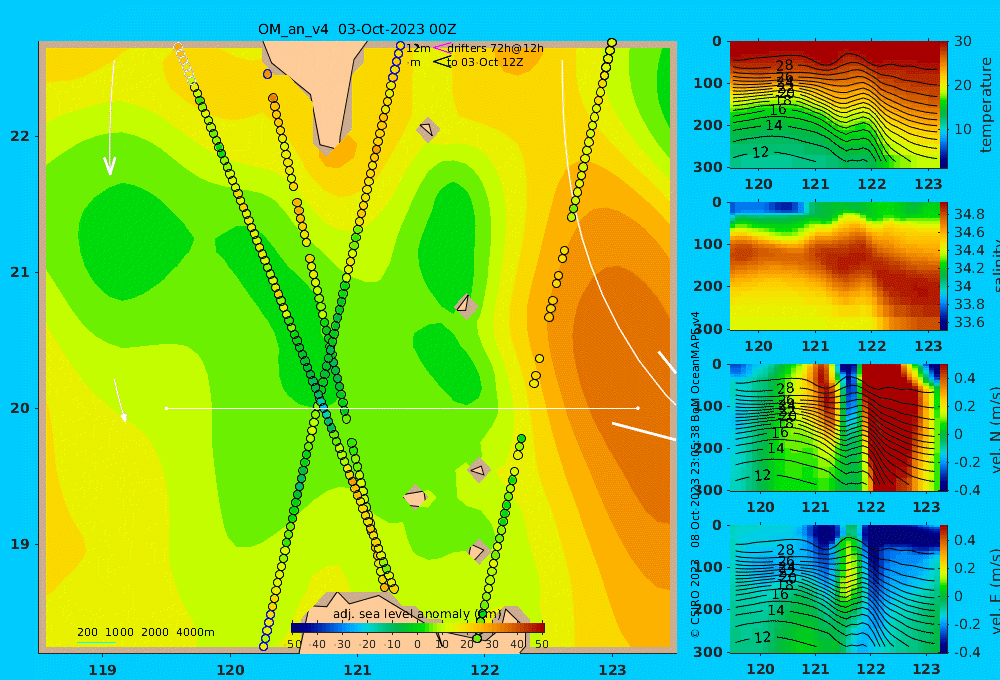Click latitude tick 20 on main map
This screenshot has width=1000, height=680.
tap(20, 408)
